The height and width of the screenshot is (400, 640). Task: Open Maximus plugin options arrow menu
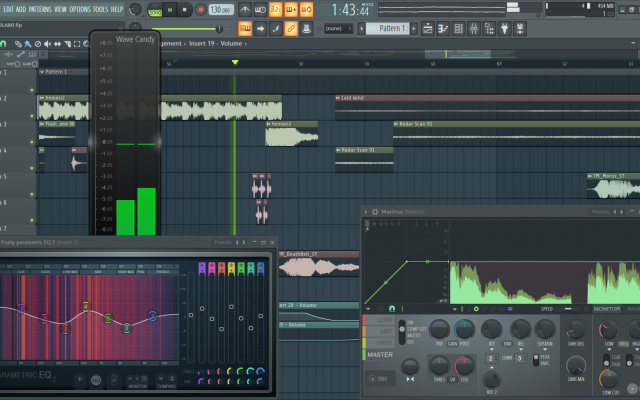365,212
